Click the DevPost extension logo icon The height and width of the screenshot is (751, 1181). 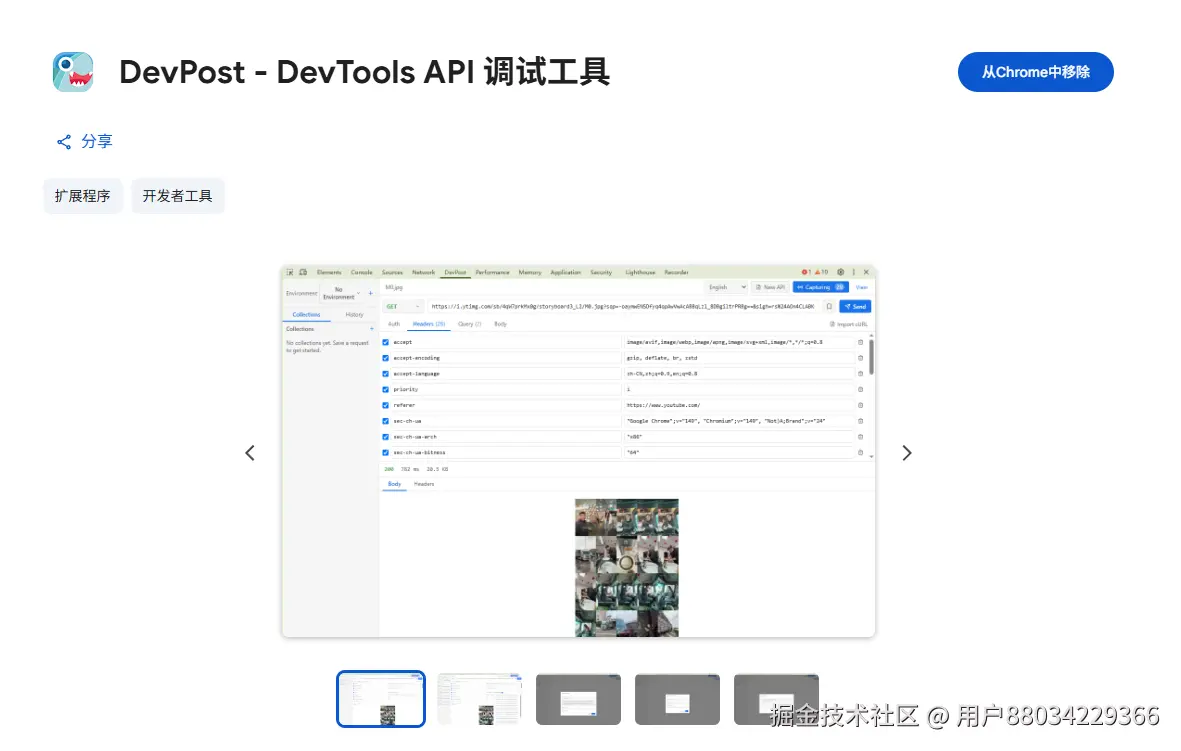coord(73,72)
